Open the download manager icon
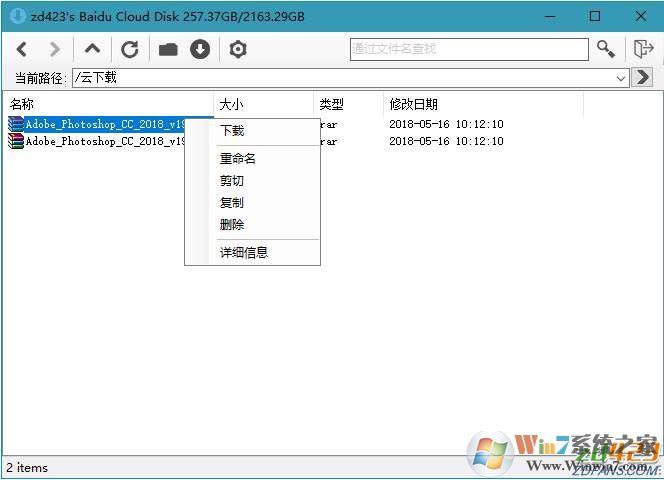664x480 pixels. click(x=200, y=49)
